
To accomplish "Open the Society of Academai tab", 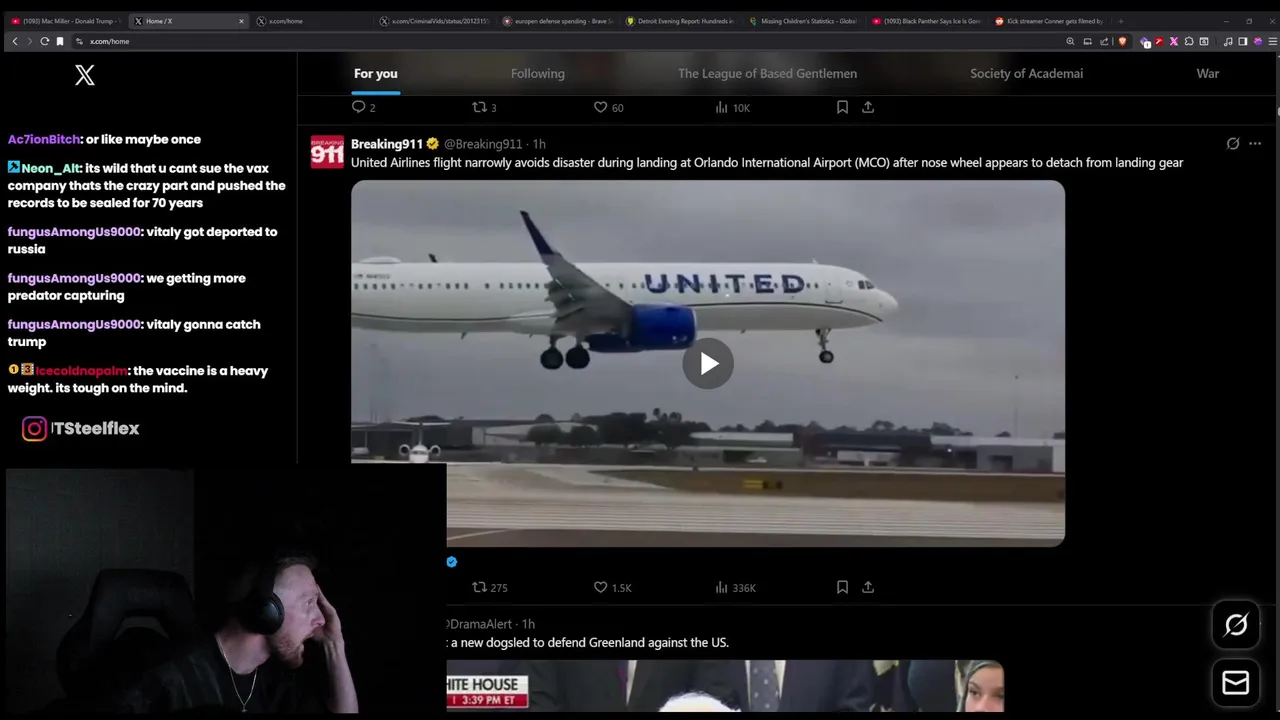I will [1026, 73].
